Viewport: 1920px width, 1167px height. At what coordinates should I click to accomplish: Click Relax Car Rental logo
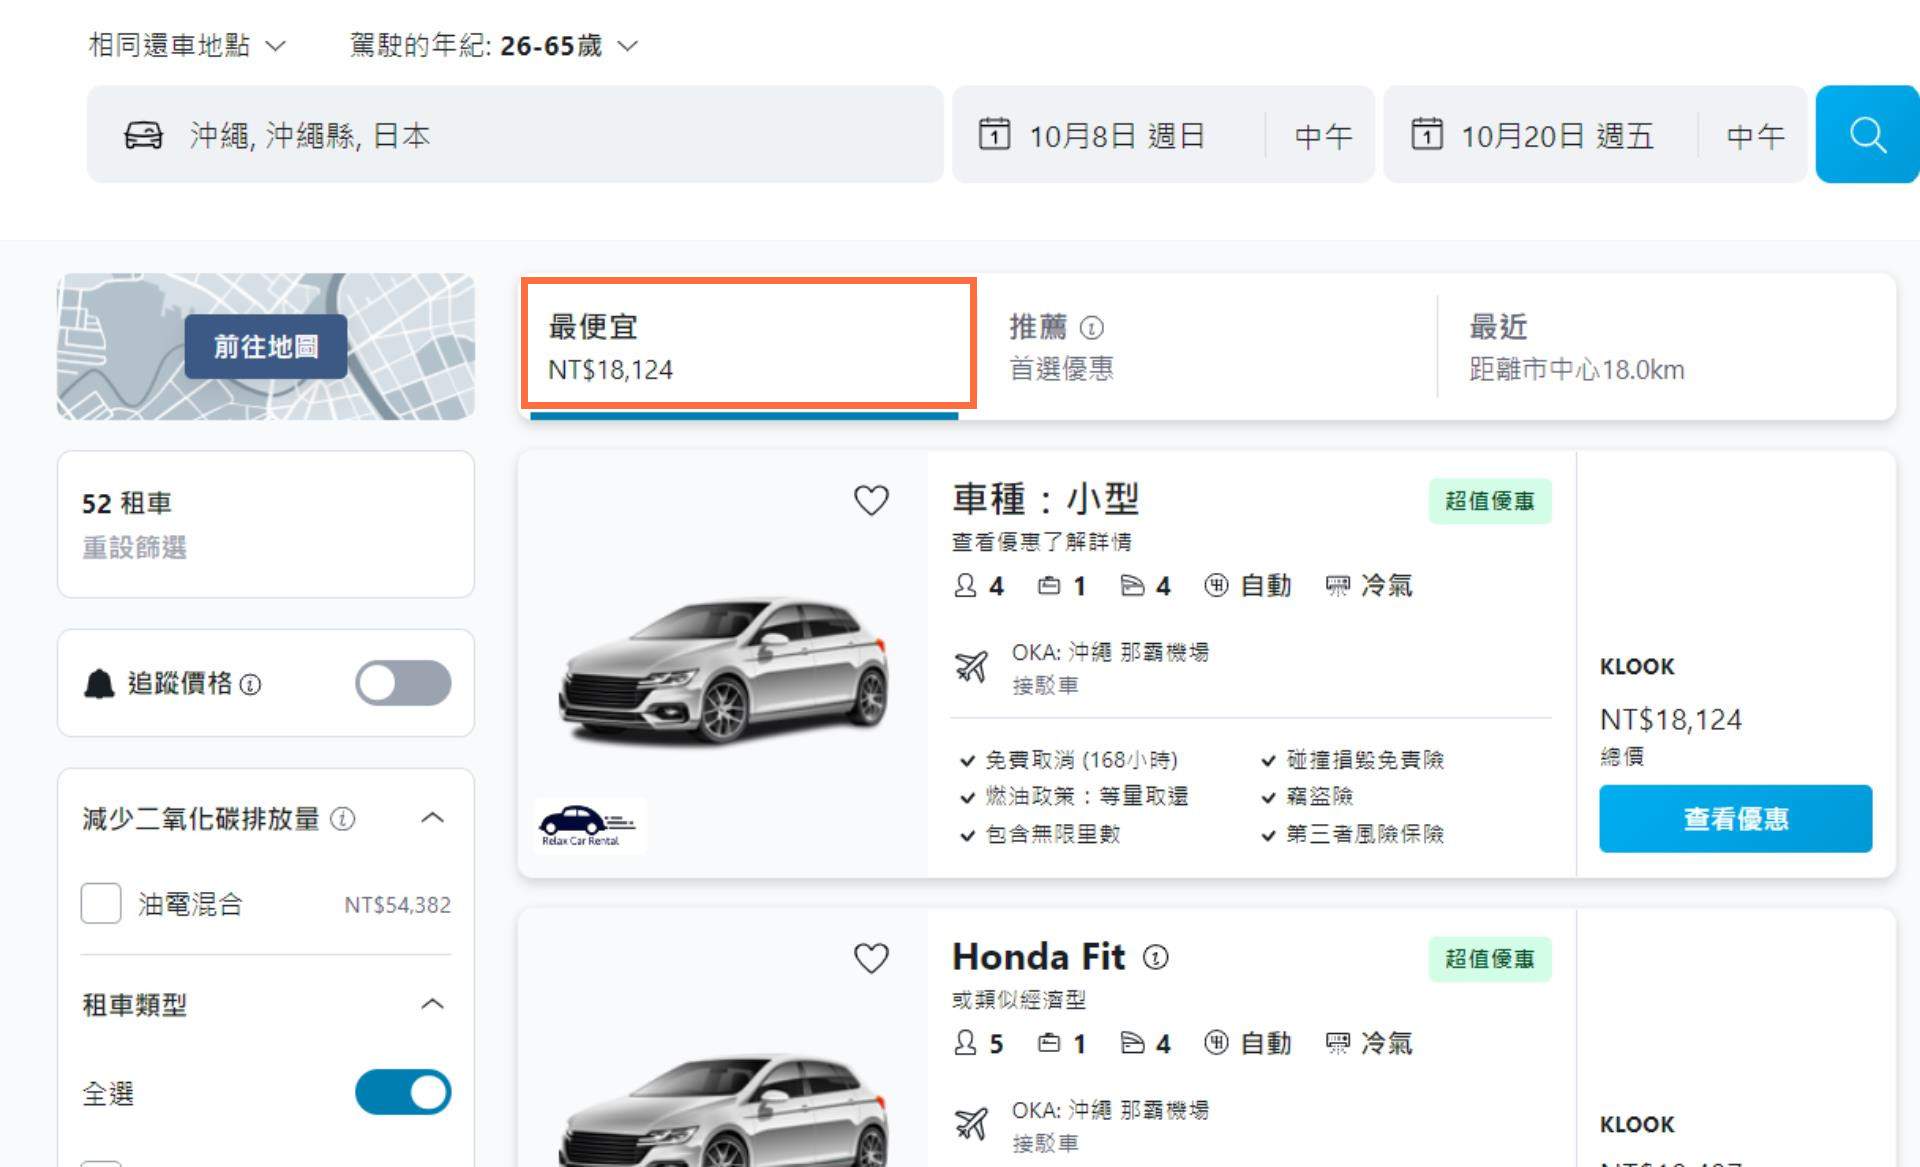(x=588, y=825)
